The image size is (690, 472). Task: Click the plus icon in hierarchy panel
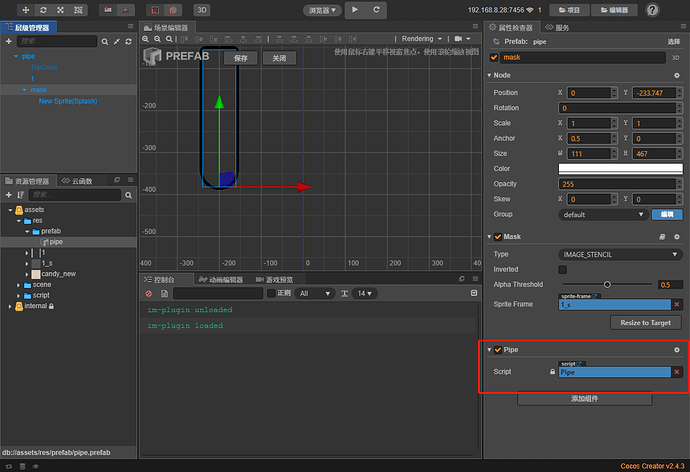coord(8,41)
